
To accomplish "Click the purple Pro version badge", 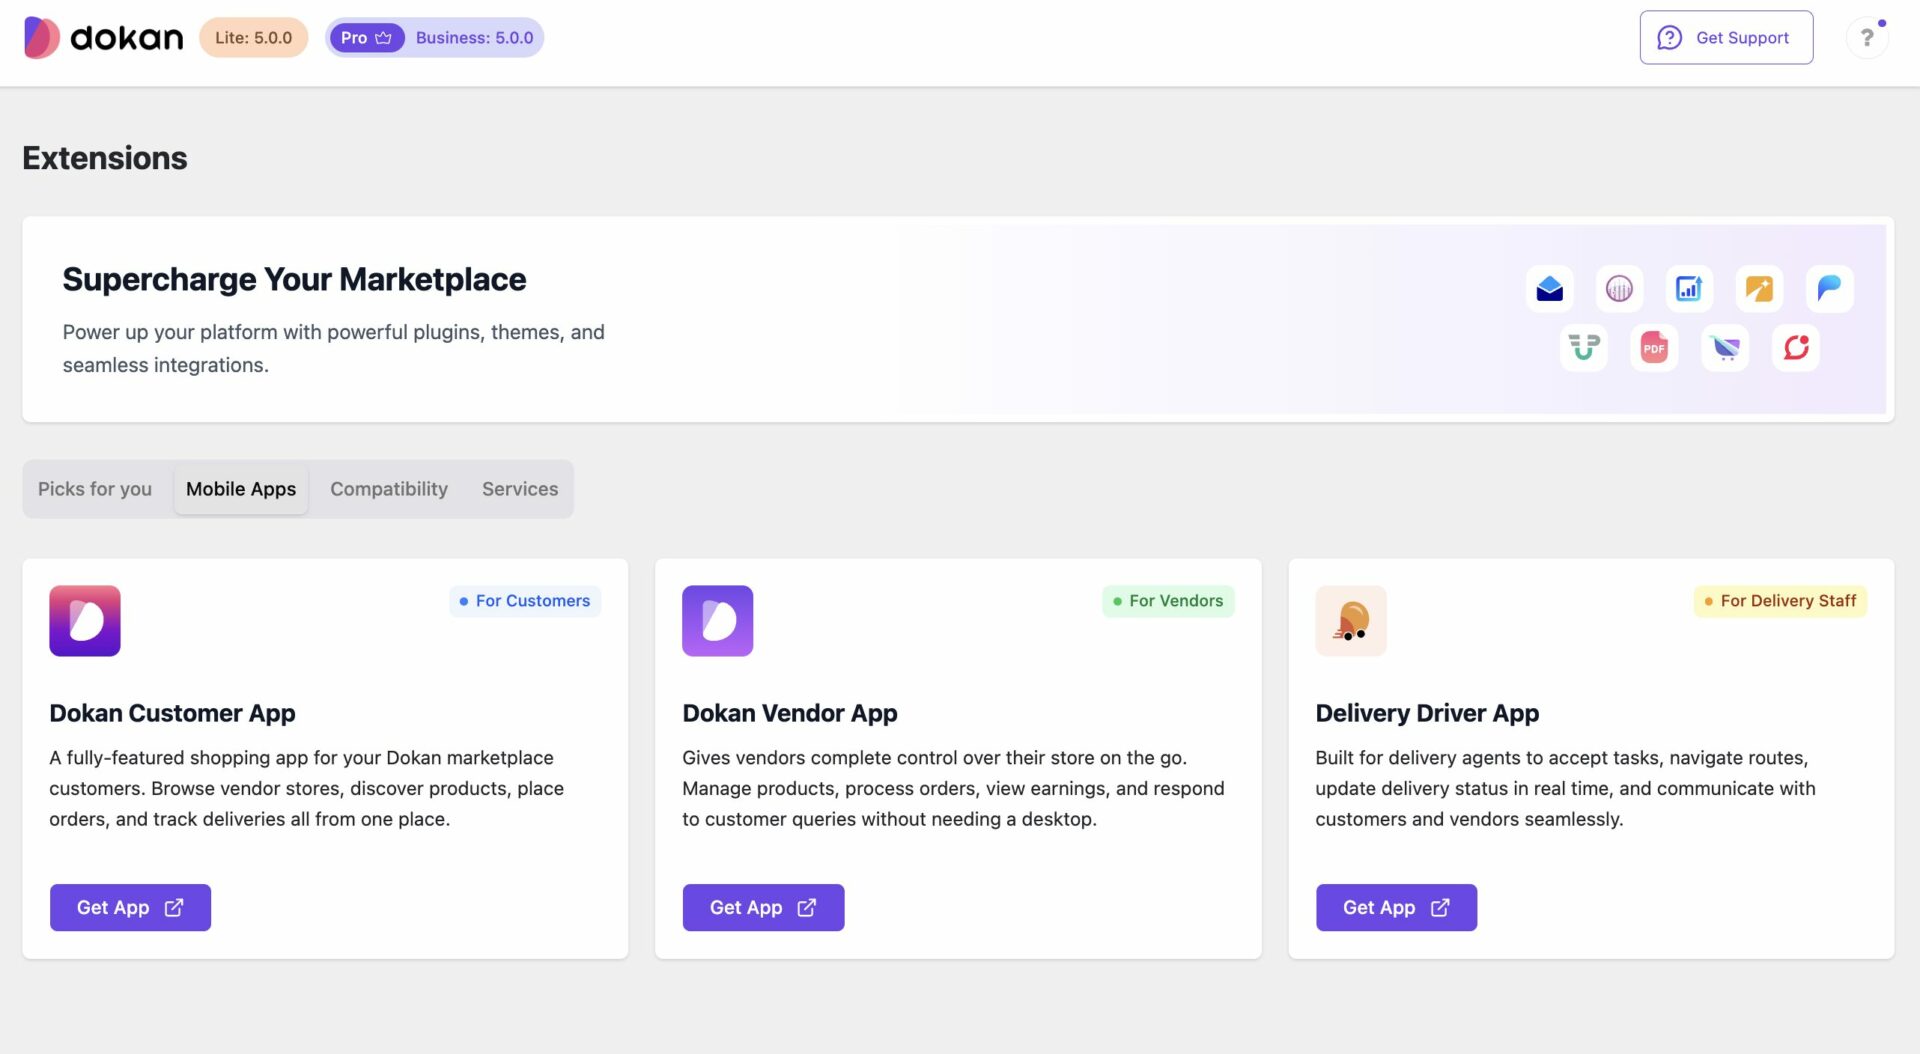I will tap(366, 37).
